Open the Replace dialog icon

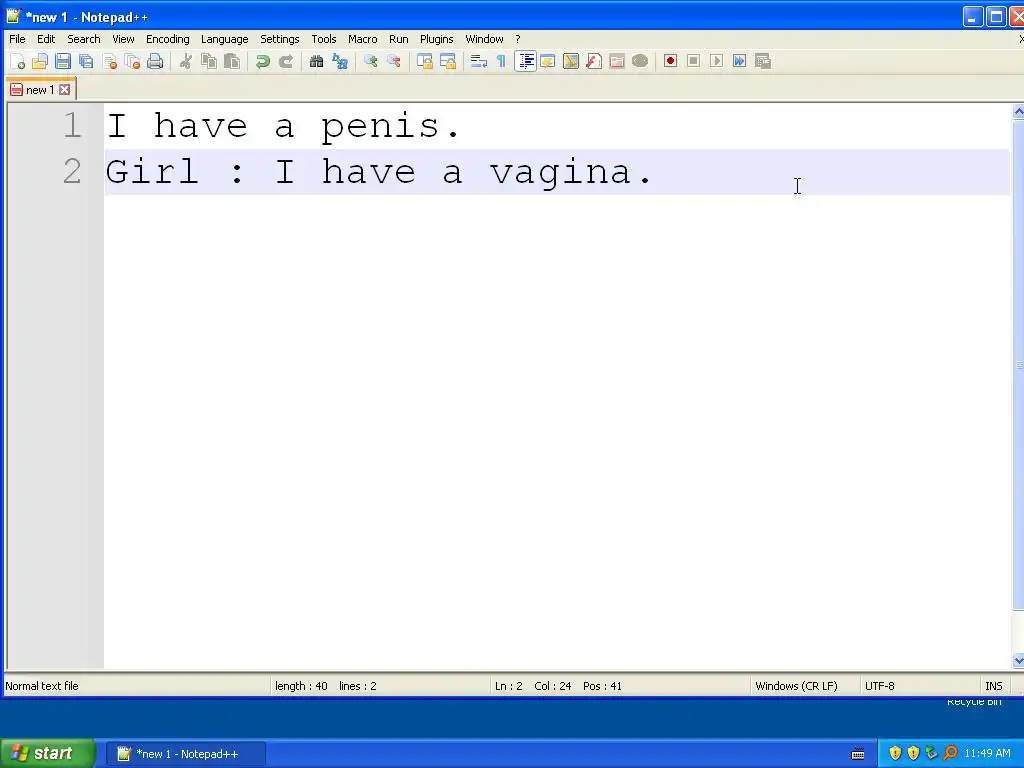(x=340, y=61)
